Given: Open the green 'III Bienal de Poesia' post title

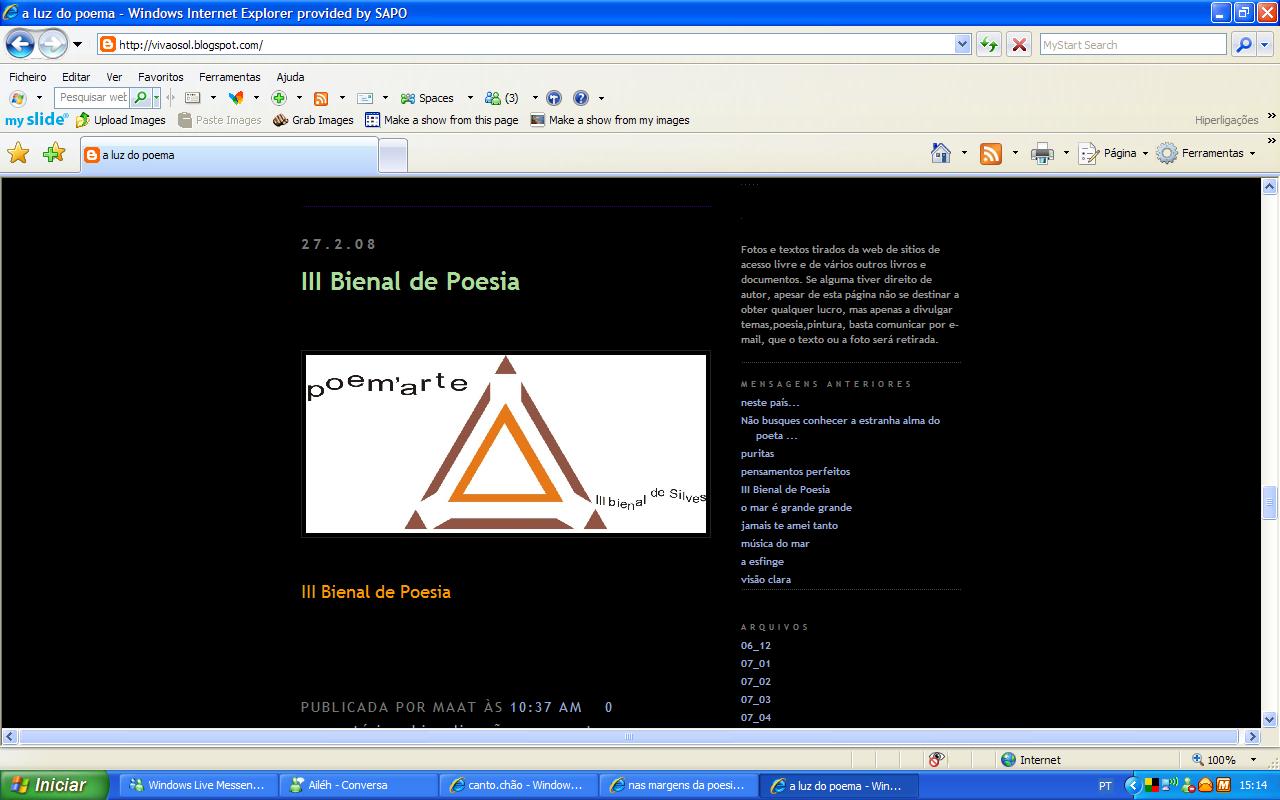Looking at the screenshot, I should point(410,281).
